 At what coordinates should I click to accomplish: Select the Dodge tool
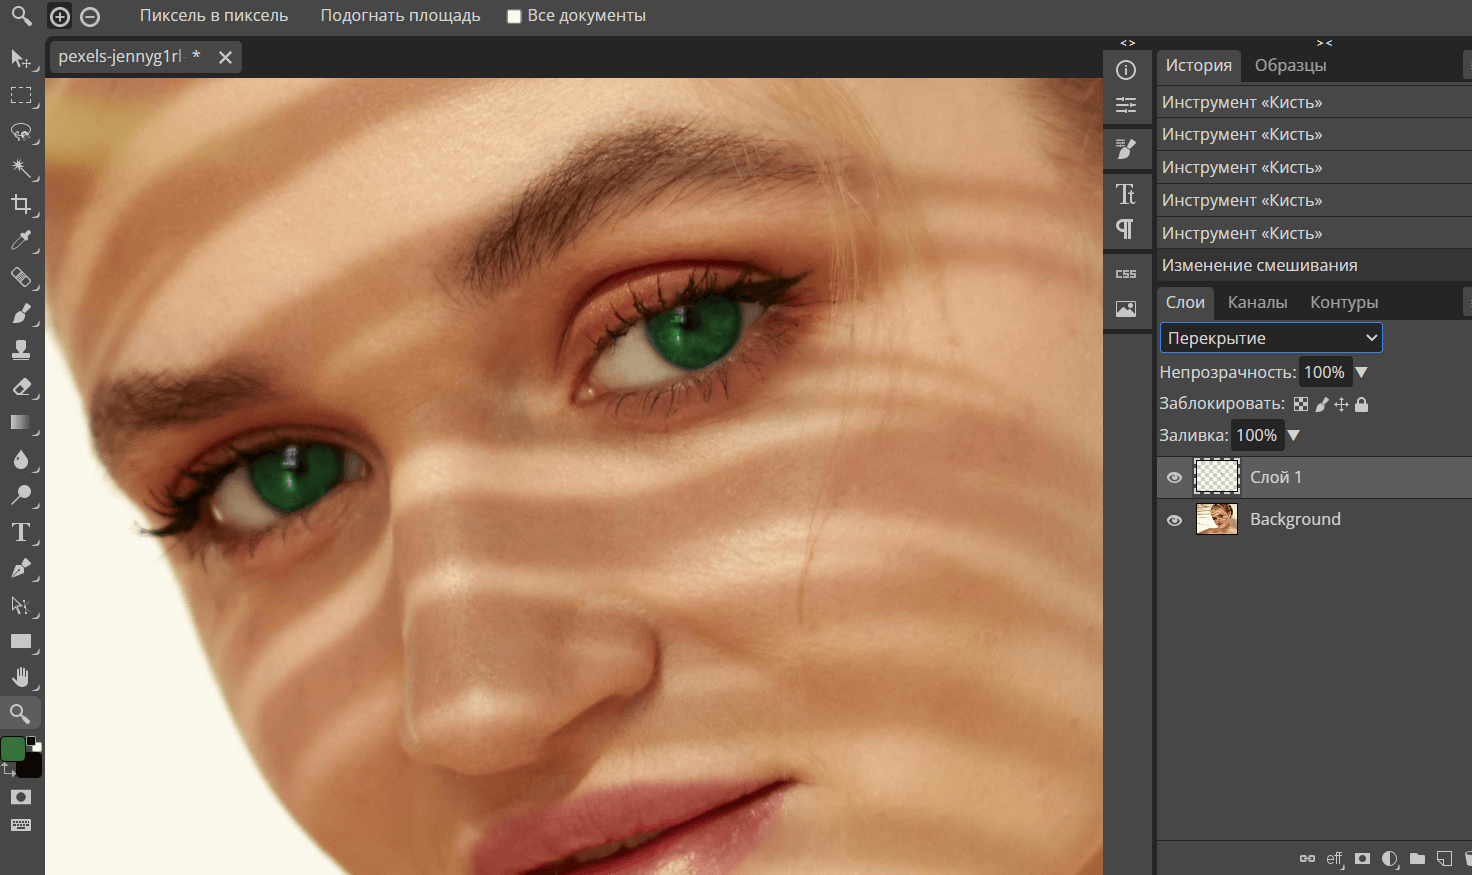(21, 495)
